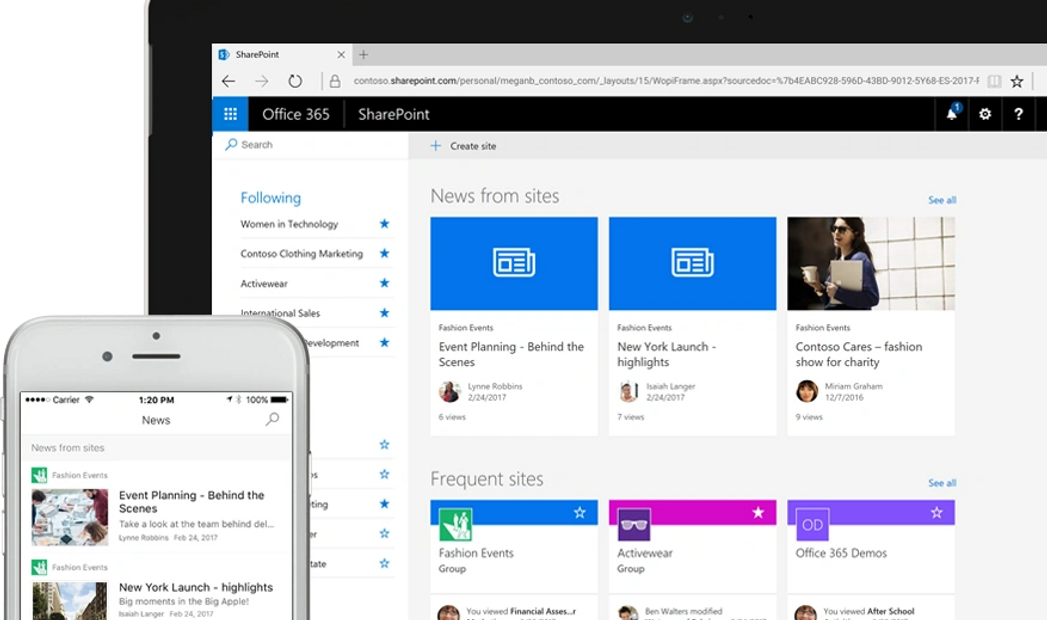This screenshot has width=1047, height=620.
Task: Open International Sales from Following
Action: point(280,313)
